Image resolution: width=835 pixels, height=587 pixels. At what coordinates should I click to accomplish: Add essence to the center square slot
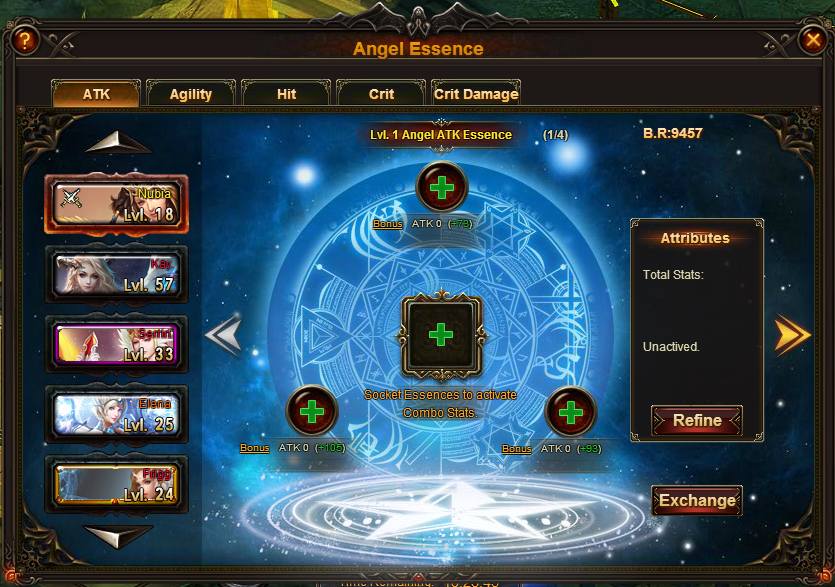click(441, 335)
